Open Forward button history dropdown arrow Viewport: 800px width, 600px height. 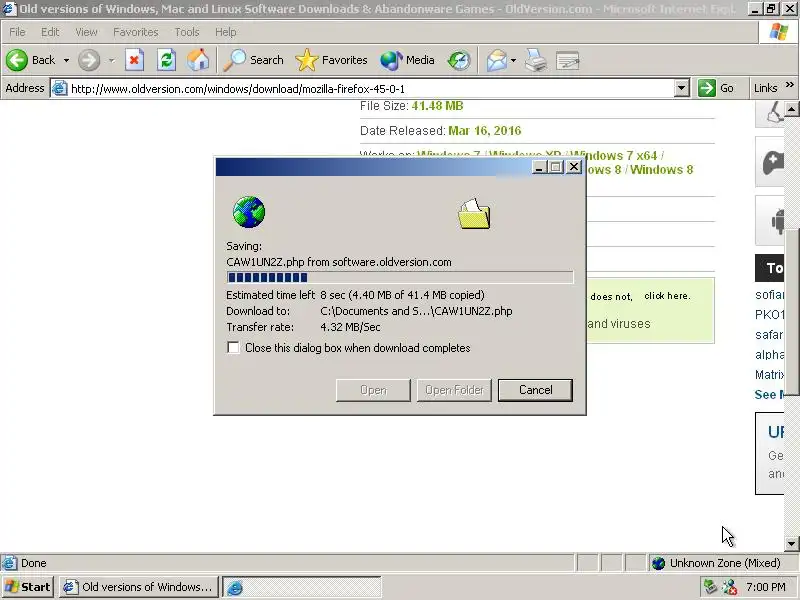[x=111, y=60]
